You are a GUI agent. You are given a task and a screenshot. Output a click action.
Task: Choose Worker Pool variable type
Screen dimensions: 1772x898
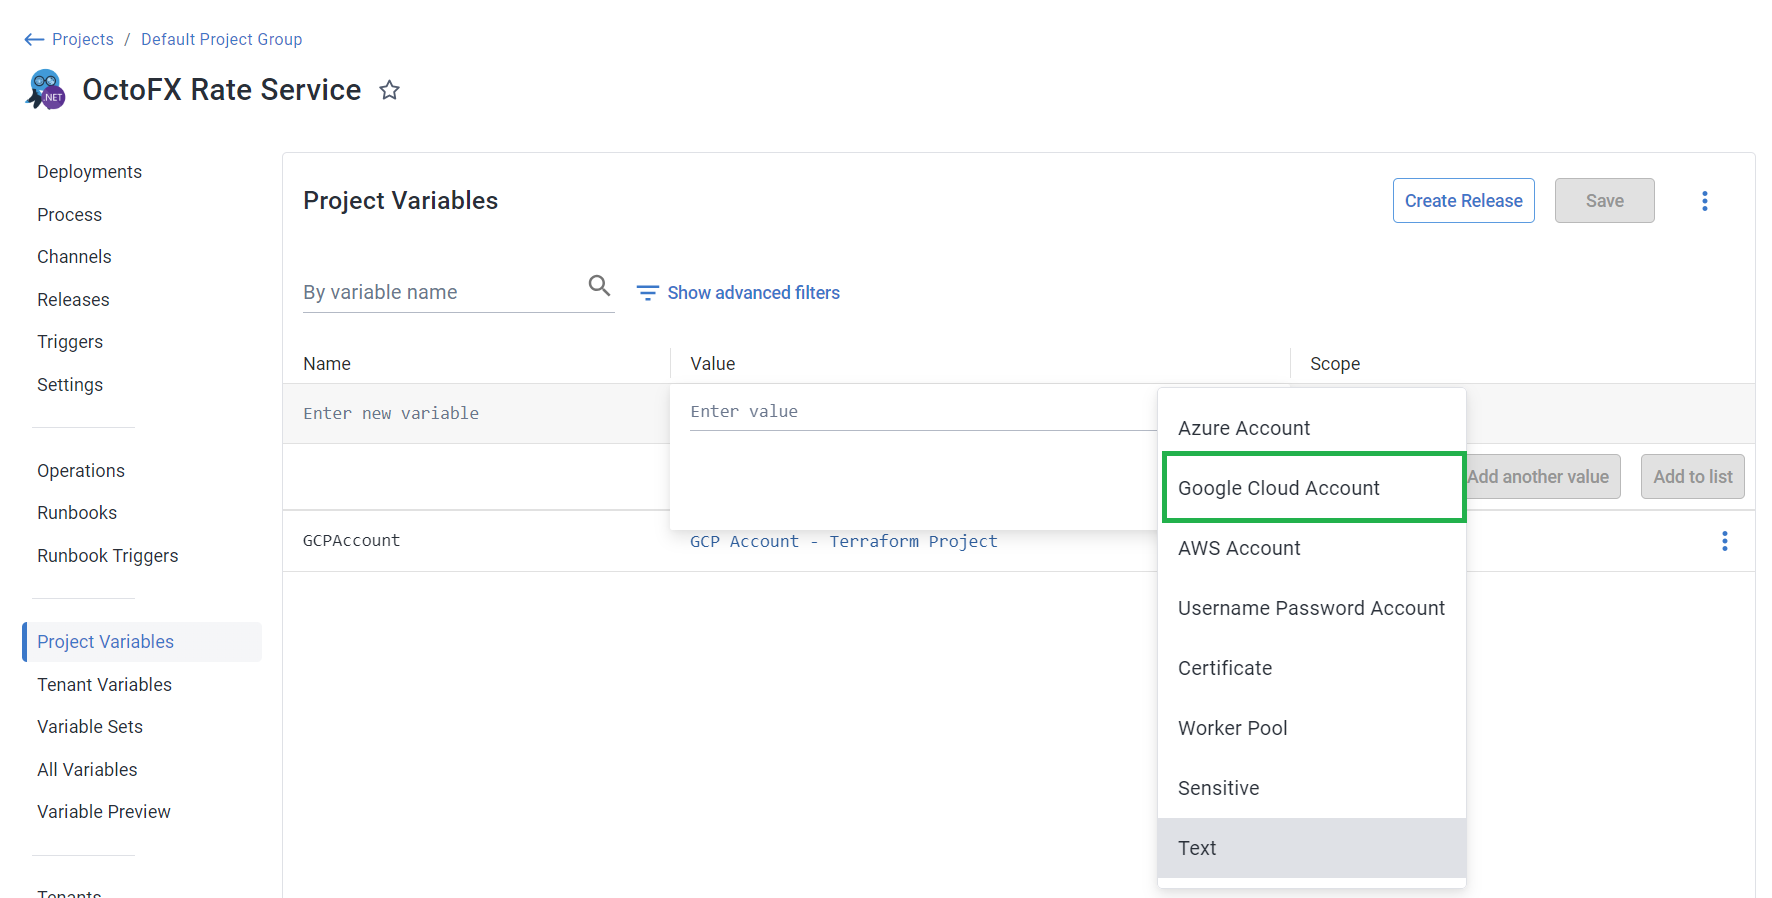pyautogui.click(x=1311, y=728)
